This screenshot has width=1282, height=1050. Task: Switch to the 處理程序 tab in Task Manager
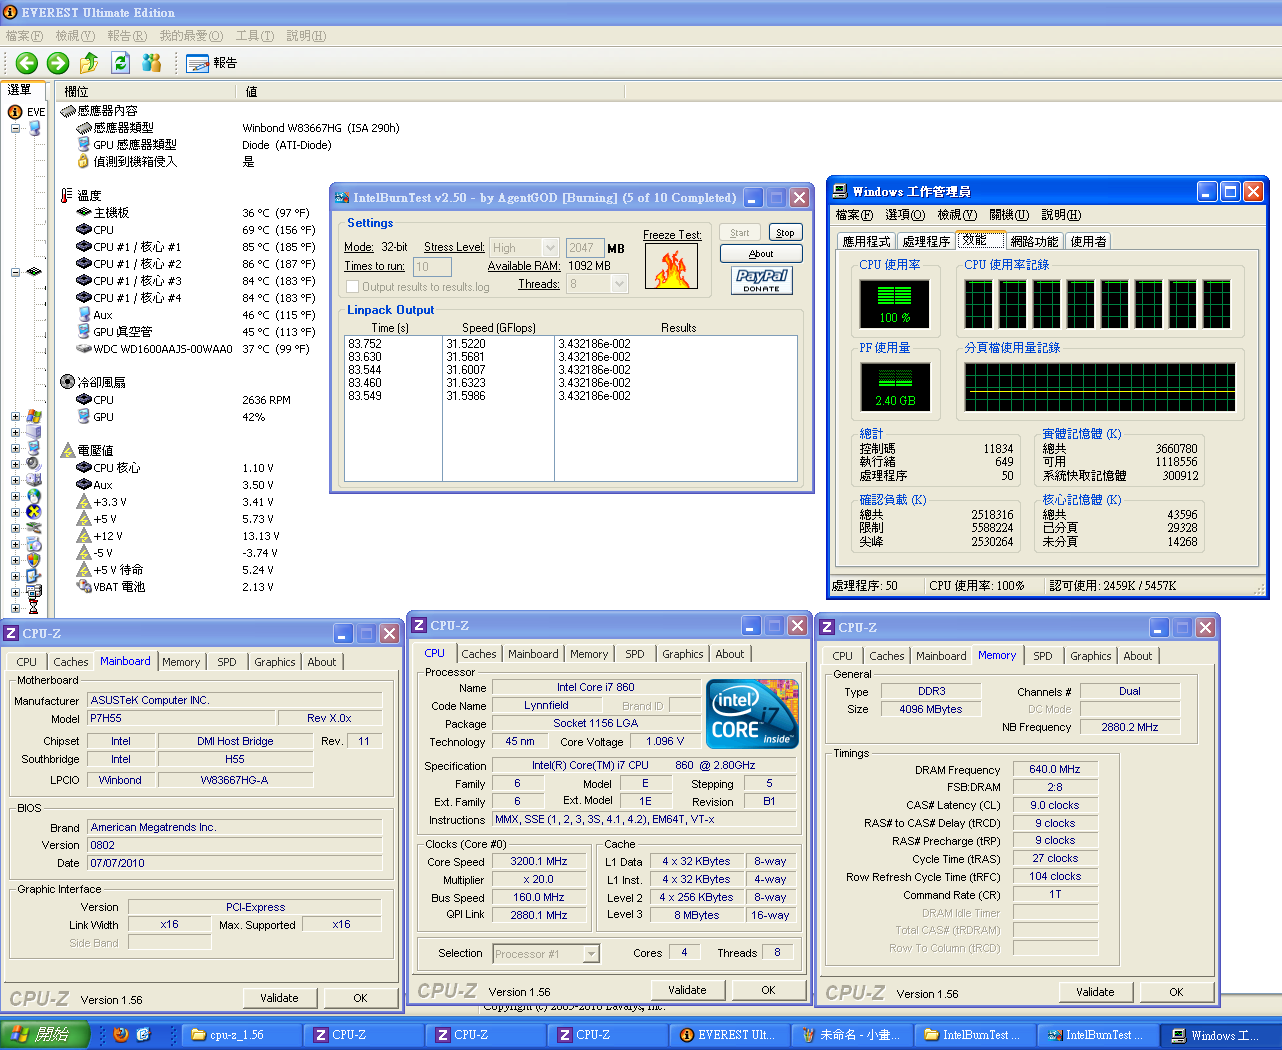click(x=926, y=241)
